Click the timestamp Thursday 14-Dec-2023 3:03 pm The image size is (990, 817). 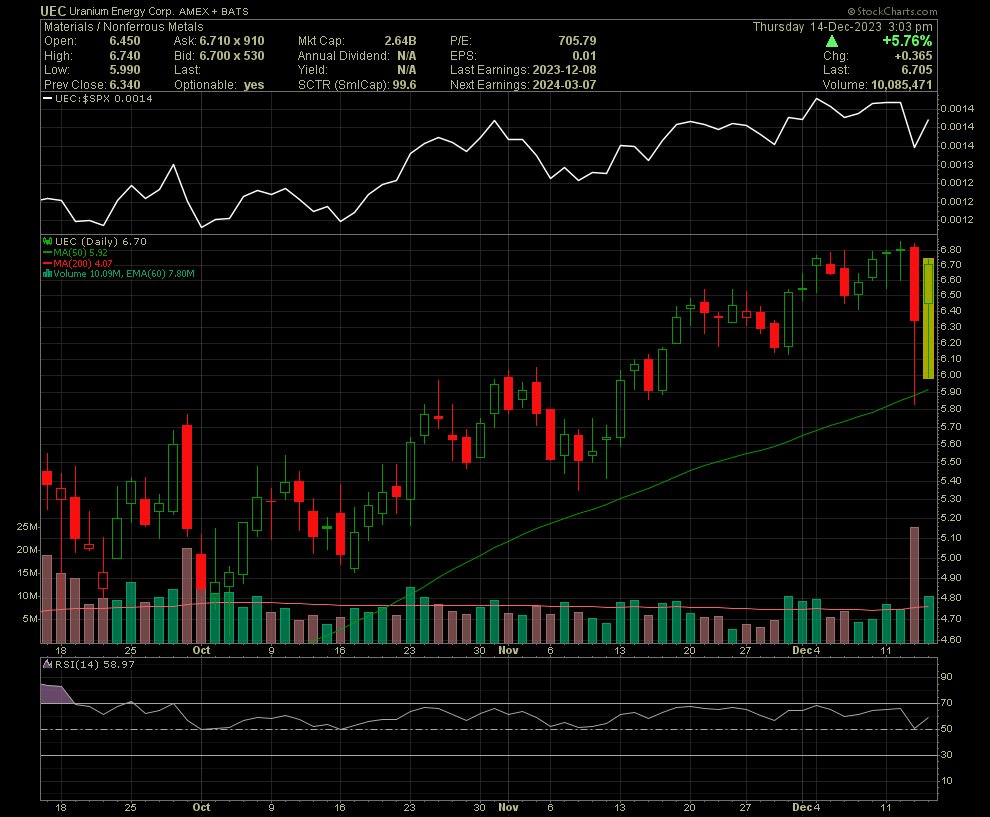click(842, 27)
